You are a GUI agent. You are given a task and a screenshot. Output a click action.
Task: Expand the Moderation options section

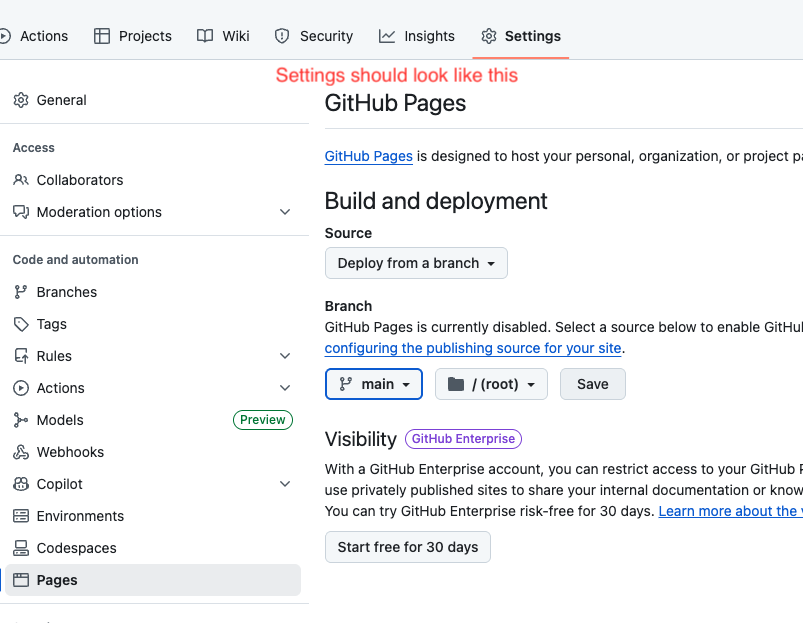(x=285, y=212)
